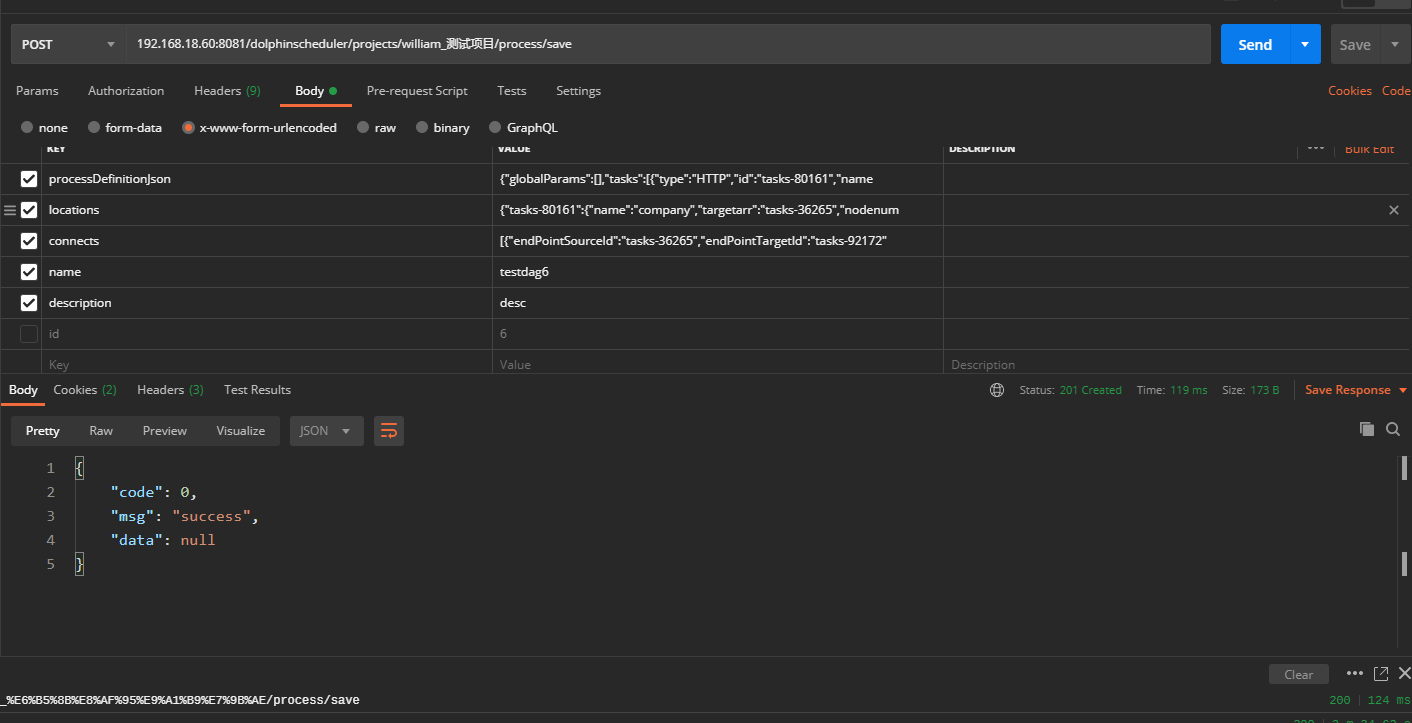Image resolution: width=1412 pixels, height=723 pixels.
Task: Click the Save request button
Action: coord(1356,44)
